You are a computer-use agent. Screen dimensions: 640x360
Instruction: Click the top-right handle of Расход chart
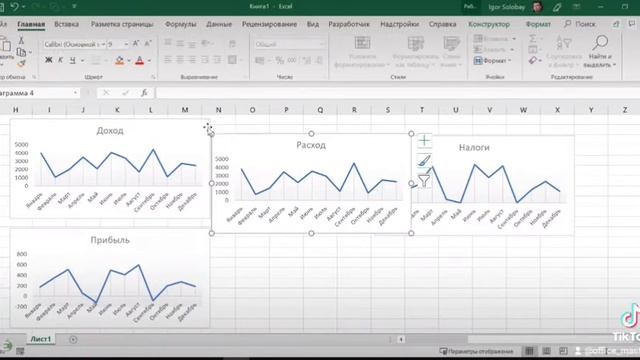[x=411, y=133]
